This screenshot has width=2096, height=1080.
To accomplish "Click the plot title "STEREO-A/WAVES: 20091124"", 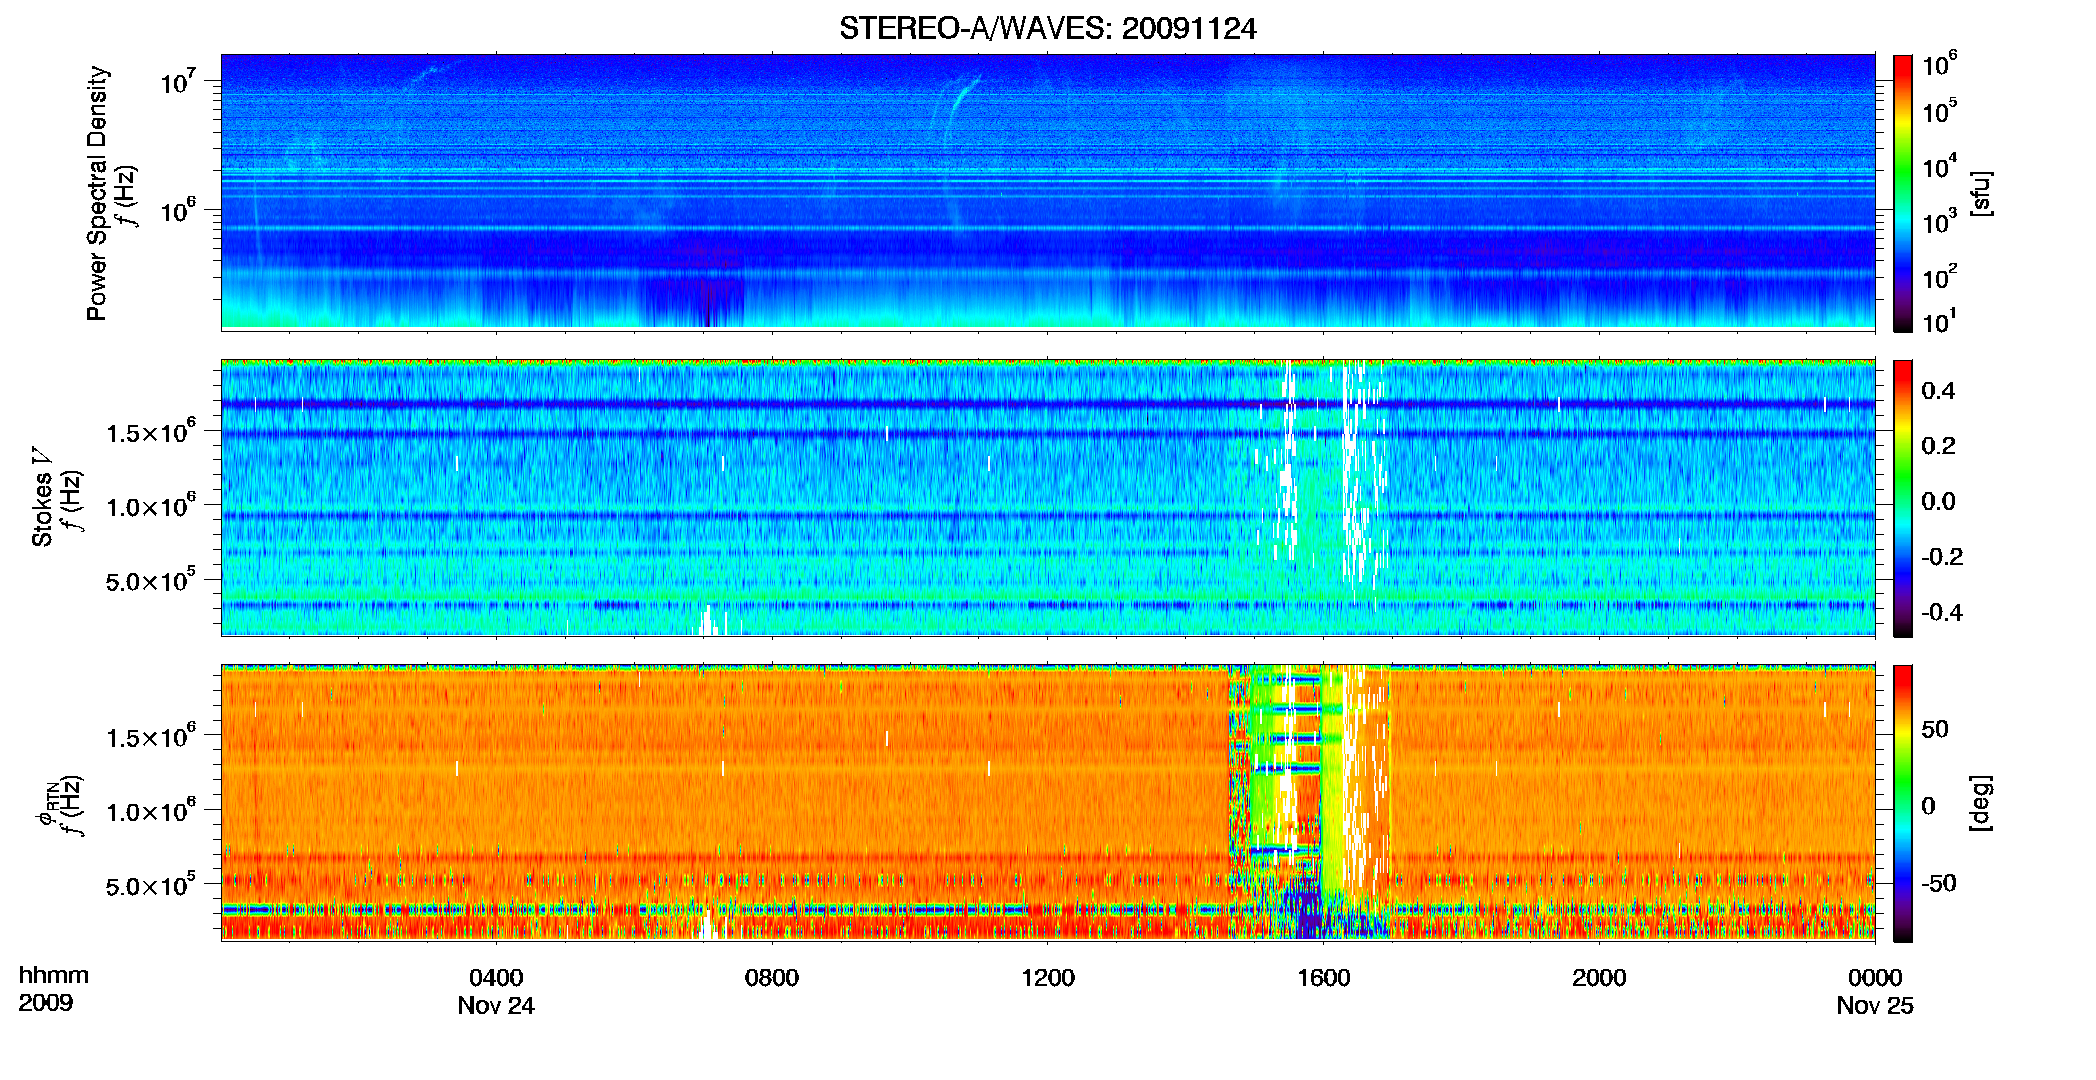I will coord(1047,28).
